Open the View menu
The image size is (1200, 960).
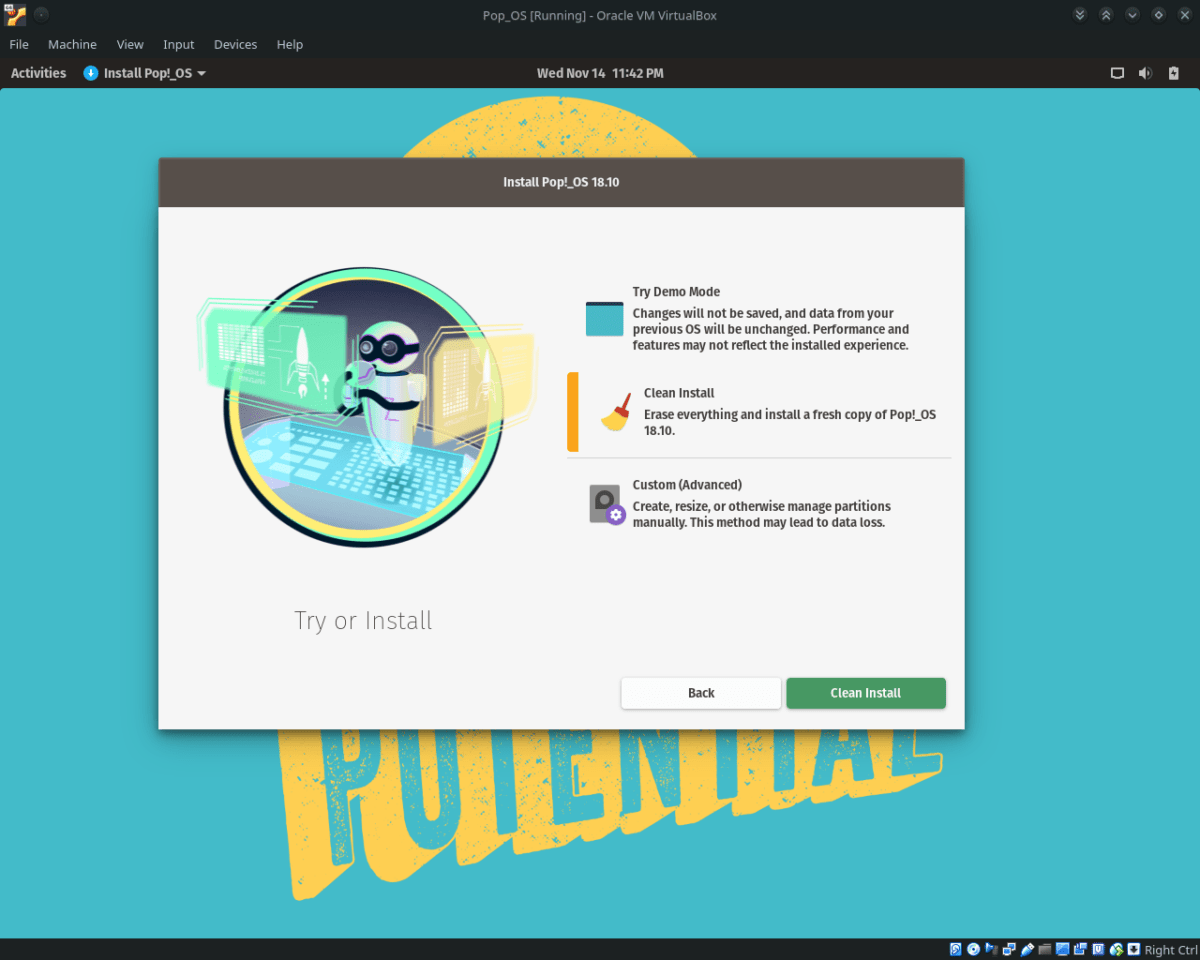[x=130, y=44]
